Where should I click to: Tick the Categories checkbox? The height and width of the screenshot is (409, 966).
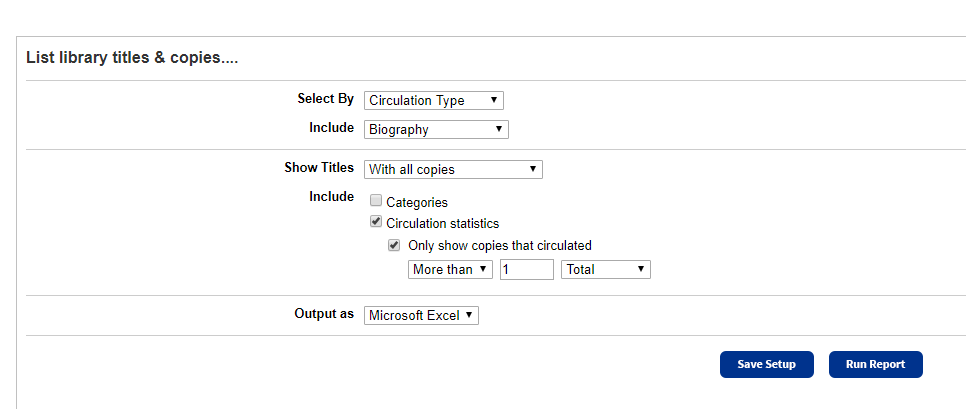coord(376,201)
